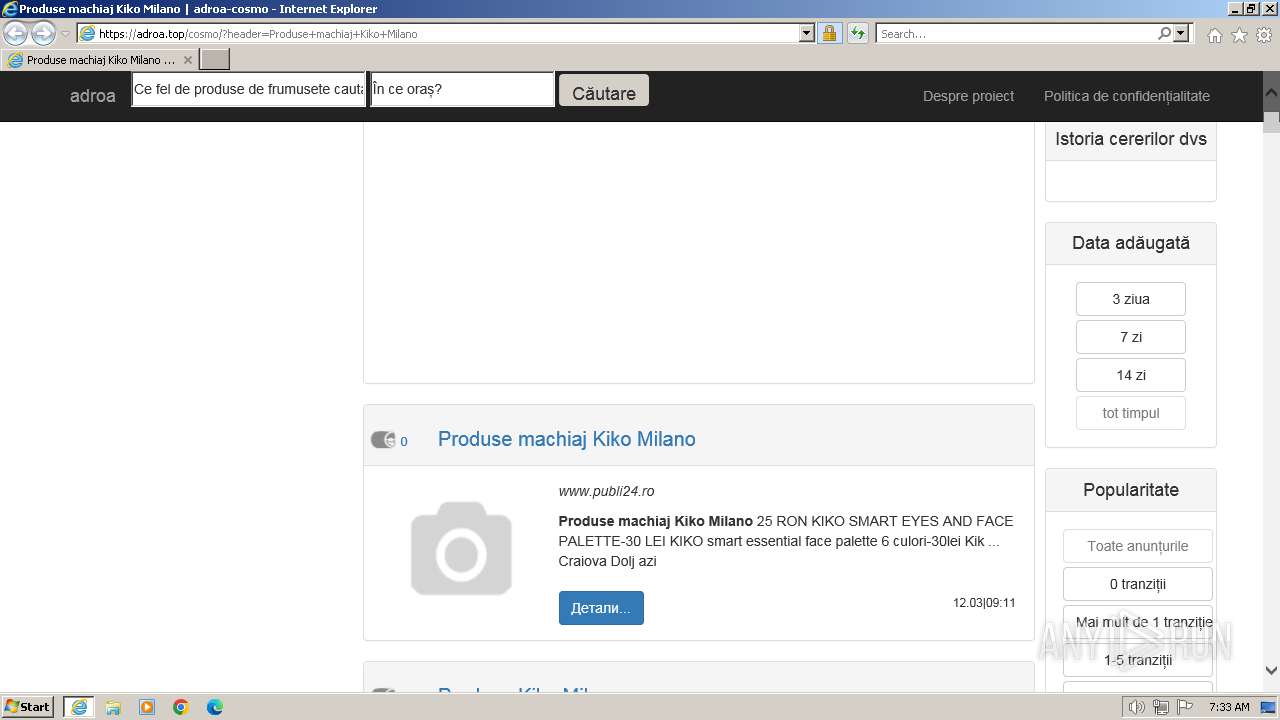Image resolution: width=1280 pixels, height=720 pixels.
Task: Launch Google Chrome from the taskbar
Action: (x=181, y=707)
